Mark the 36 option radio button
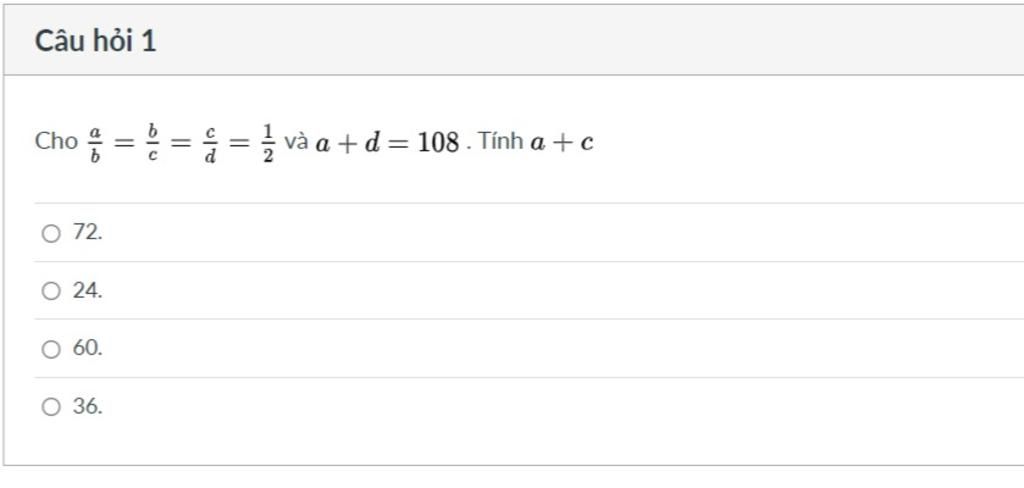The width and height of the screenshot is (1024, 488). click(51, 407)
